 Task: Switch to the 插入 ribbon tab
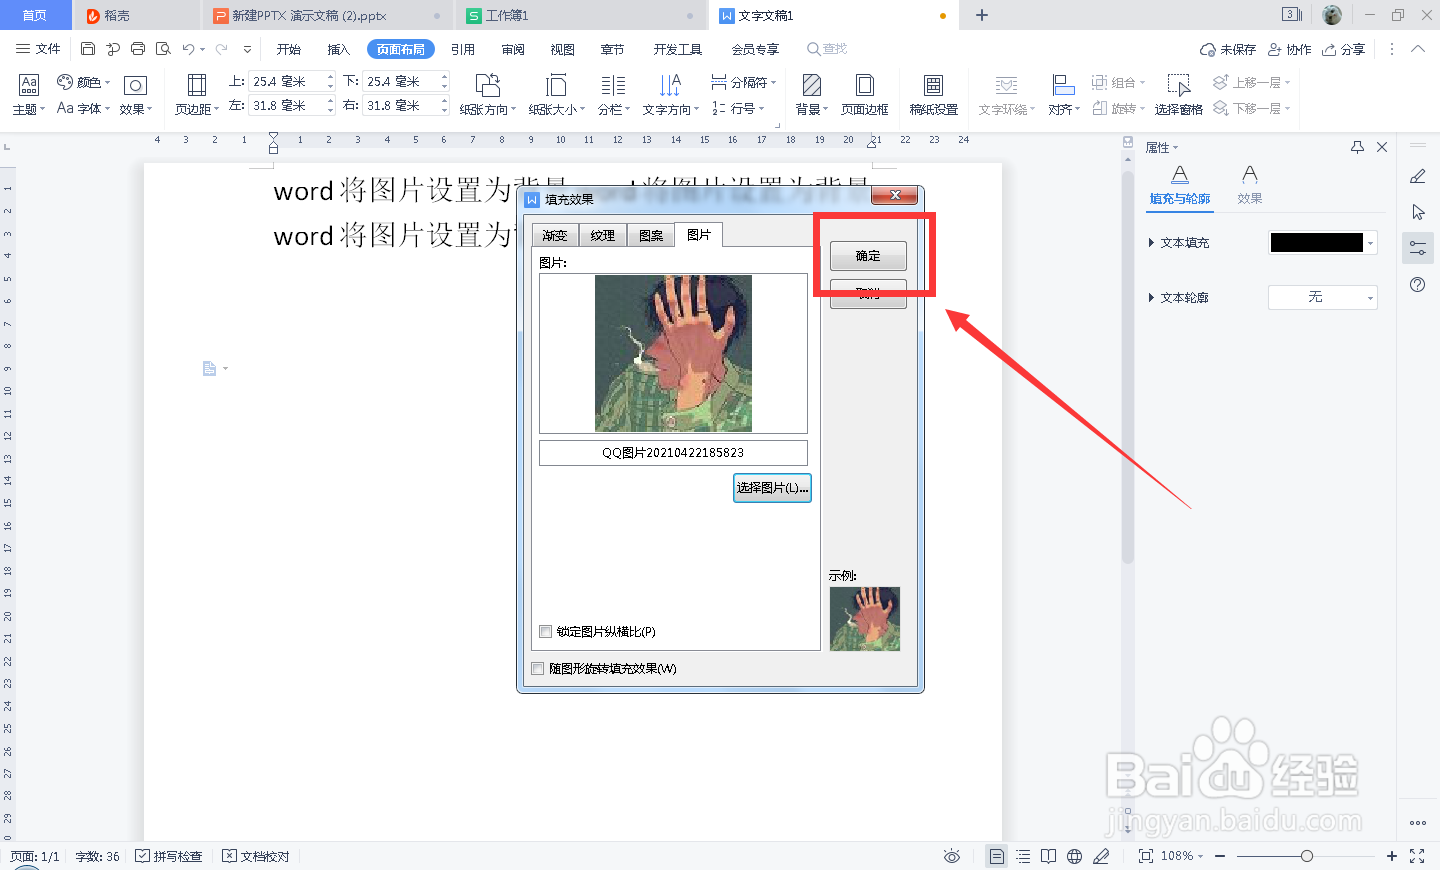click(x=339, y=49)
